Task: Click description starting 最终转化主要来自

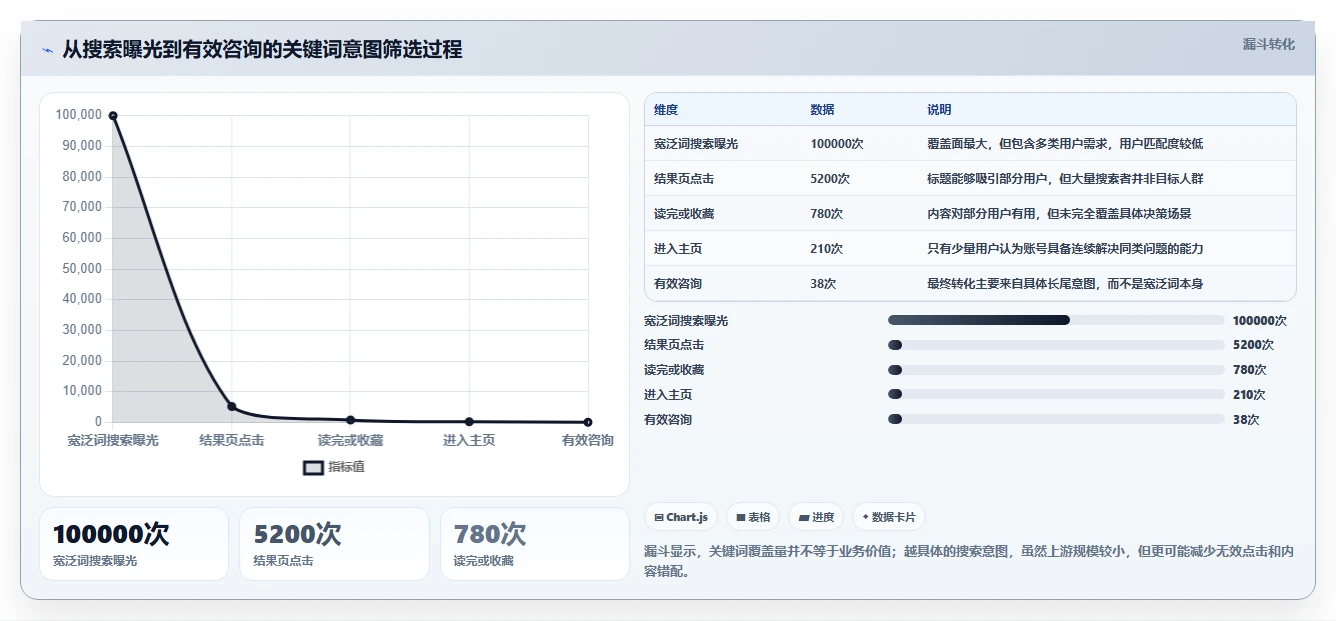Action: pos(1065,284)
